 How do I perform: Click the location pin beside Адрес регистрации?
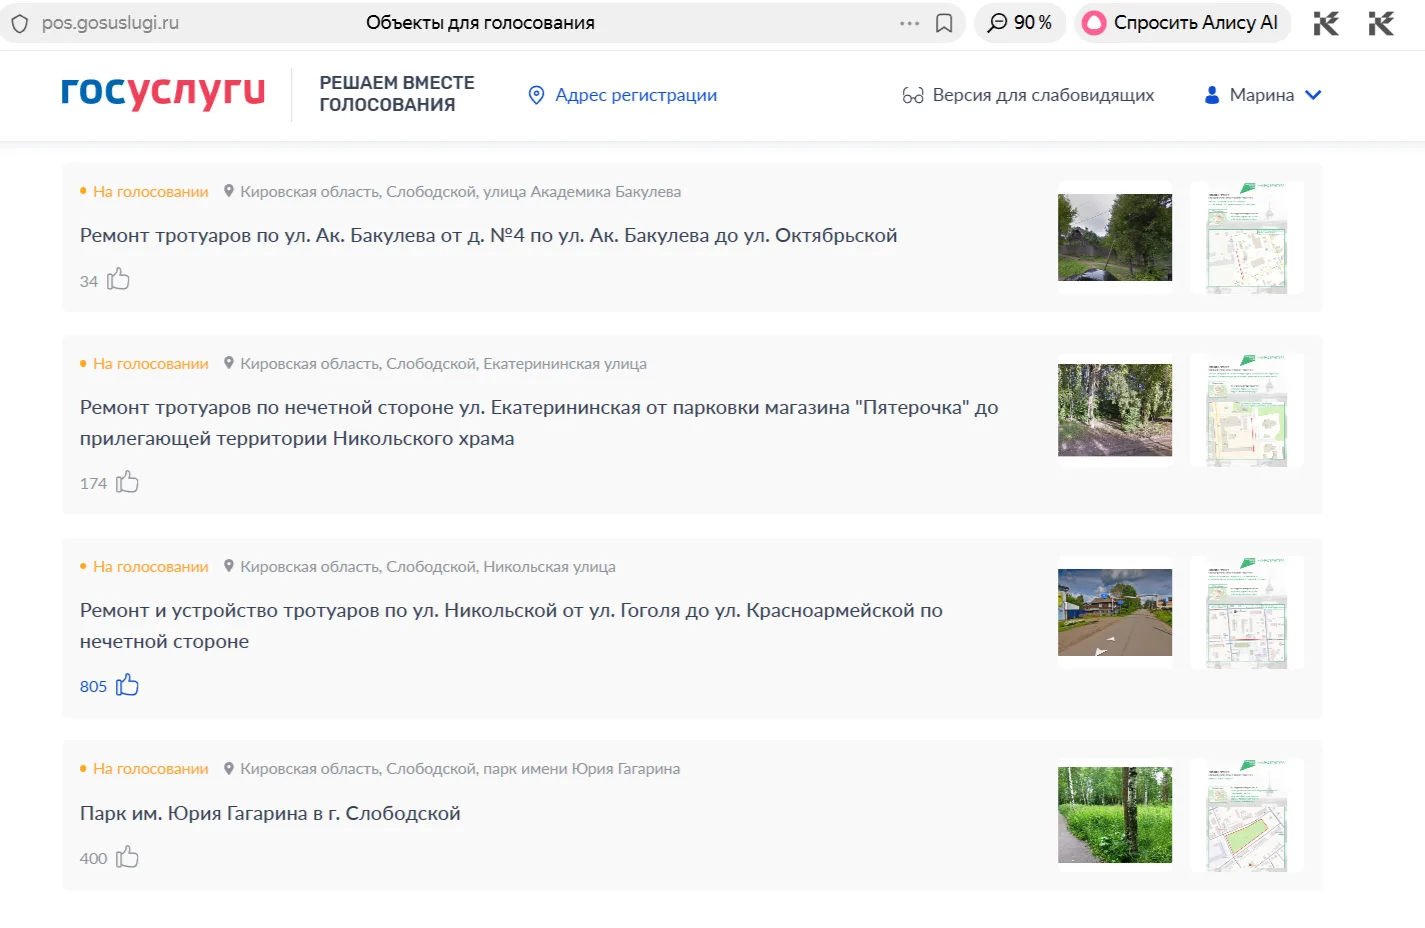536,95
